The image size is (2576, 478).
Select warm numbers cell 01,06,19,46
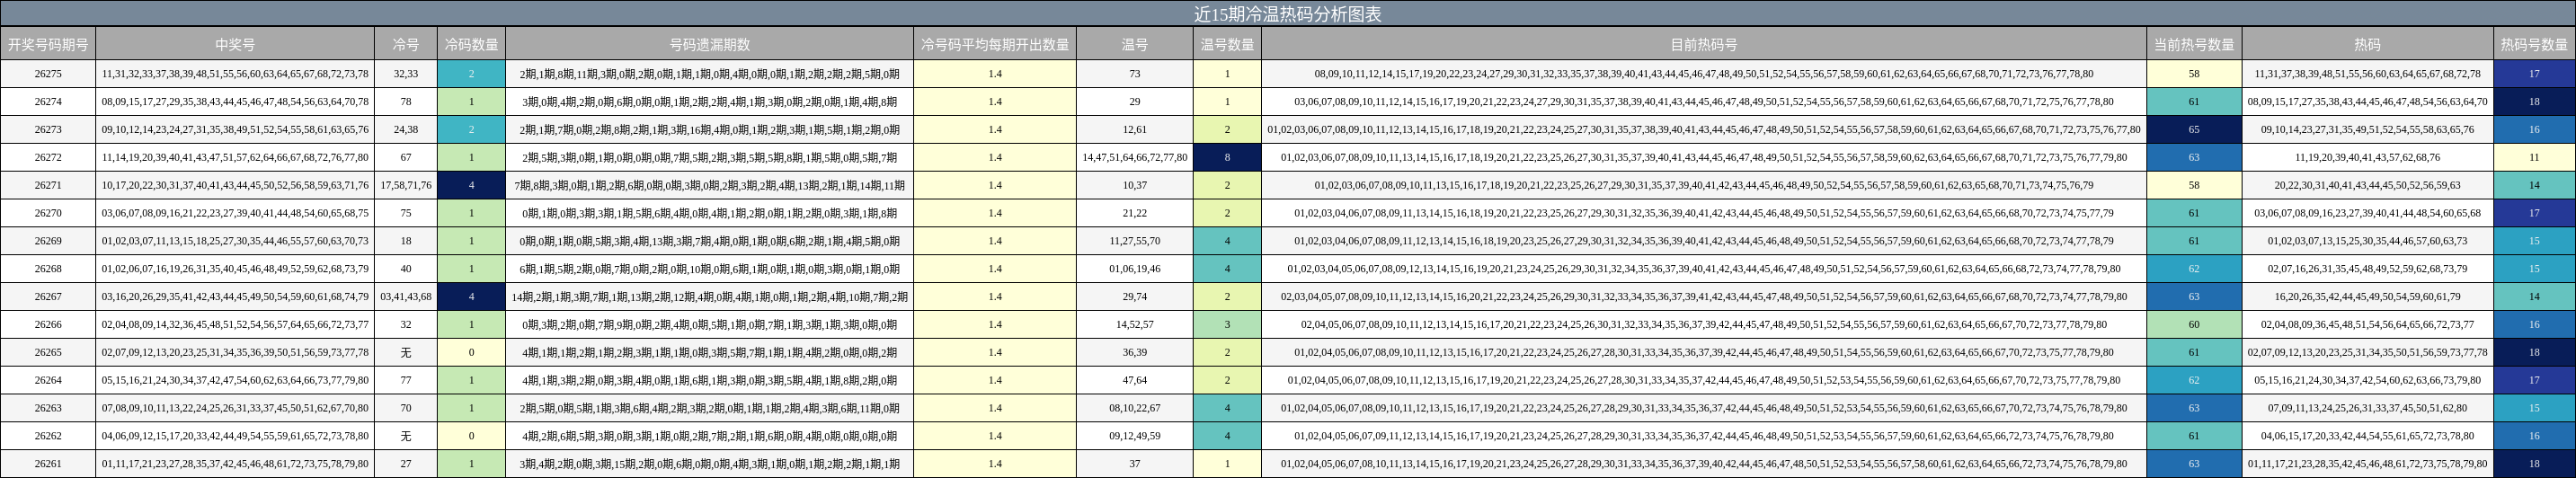[1134, 269]
